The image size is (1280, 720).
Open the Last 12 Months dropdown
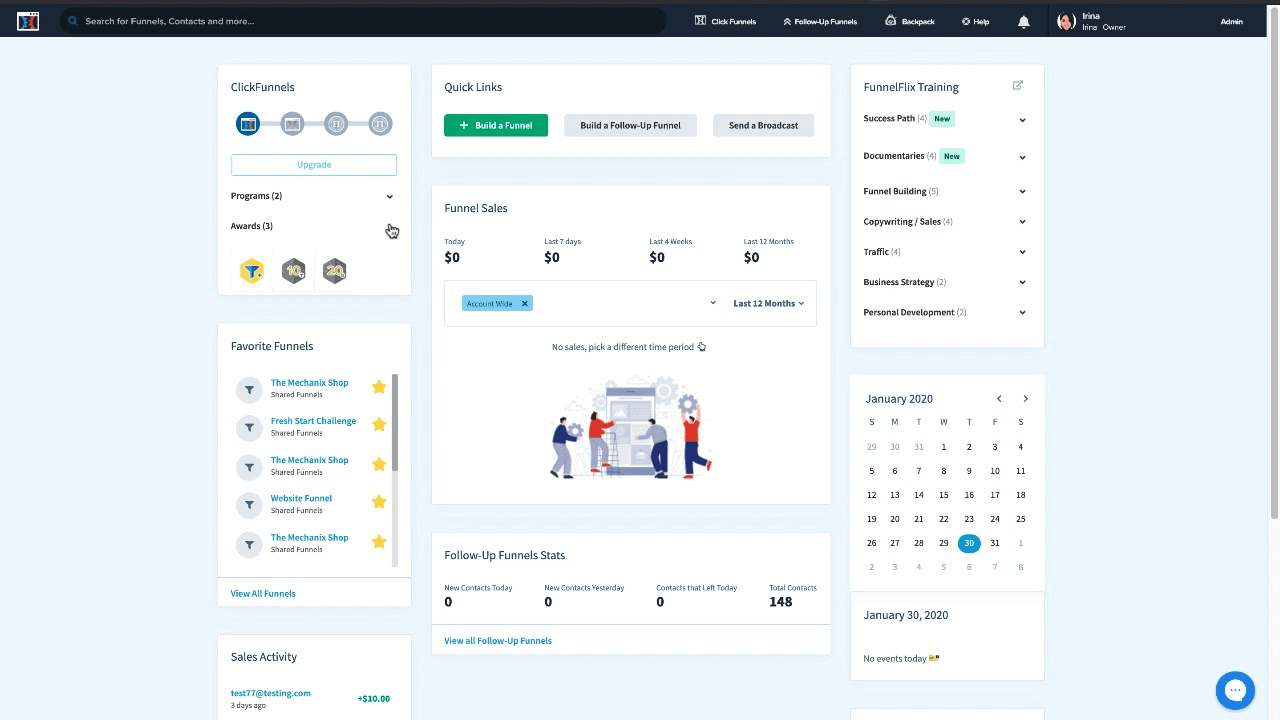[x=768, y=303]
